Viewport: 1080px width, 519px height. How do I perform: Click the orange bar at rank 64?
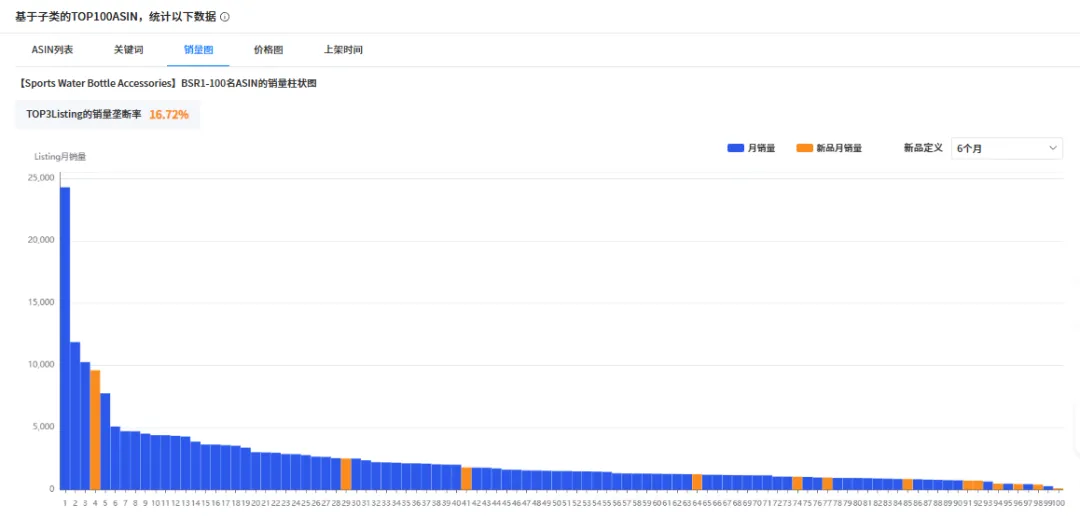(x=697, y=482)
